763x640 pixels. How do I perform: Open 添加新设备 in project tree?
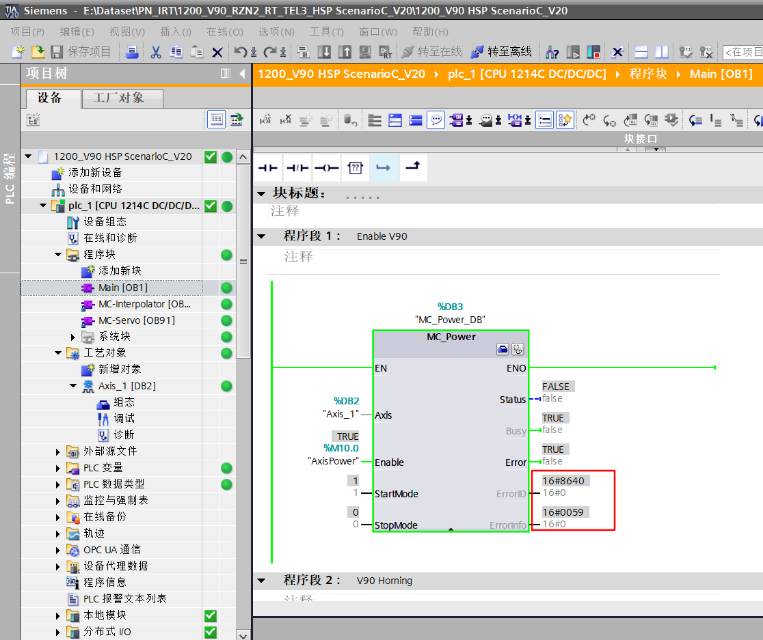pos(95,172)
